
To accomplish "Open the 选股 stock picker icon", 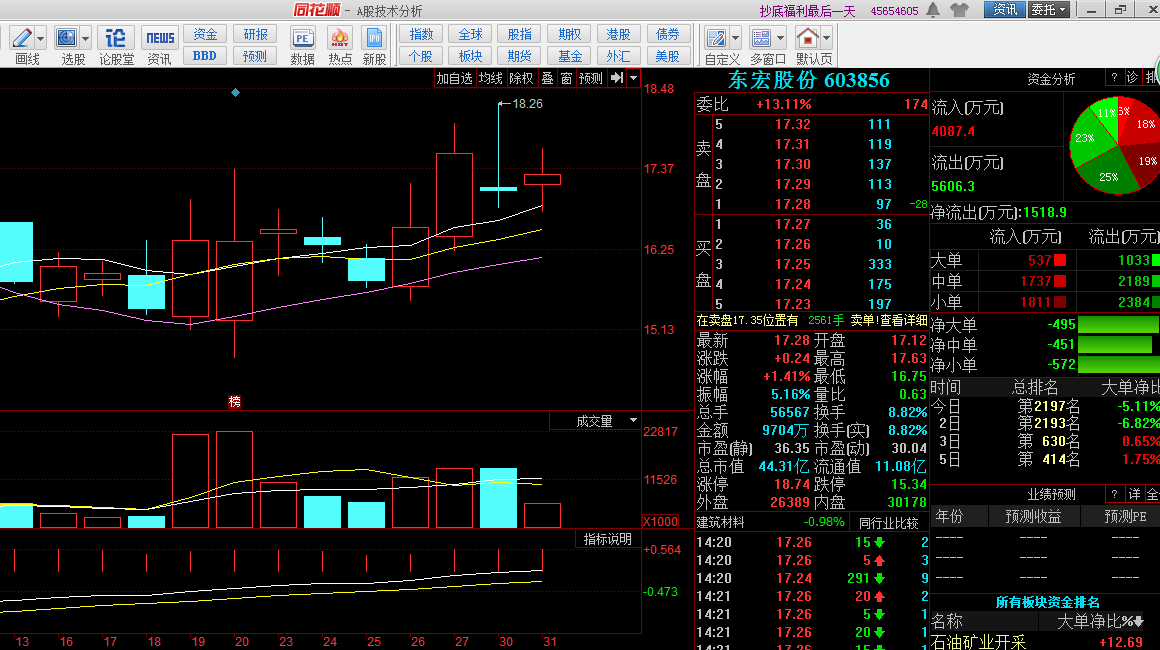I will (x=67, y=39).
